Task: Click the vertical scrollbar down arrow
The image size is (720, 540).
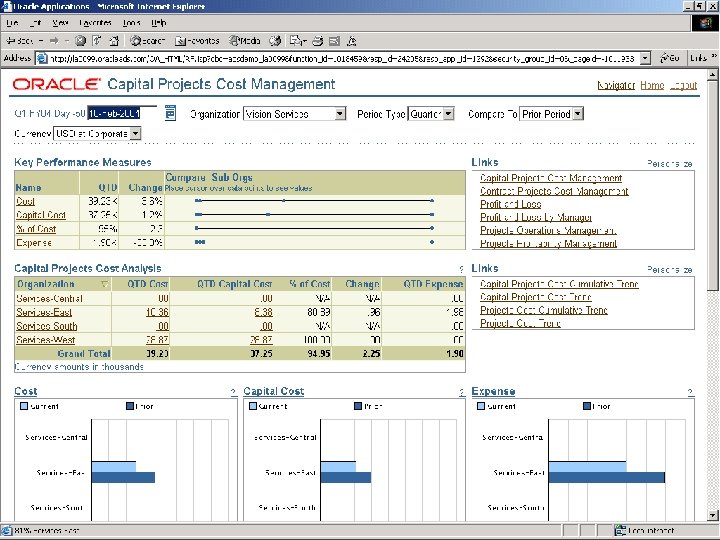Action: (x=713, y=516)
